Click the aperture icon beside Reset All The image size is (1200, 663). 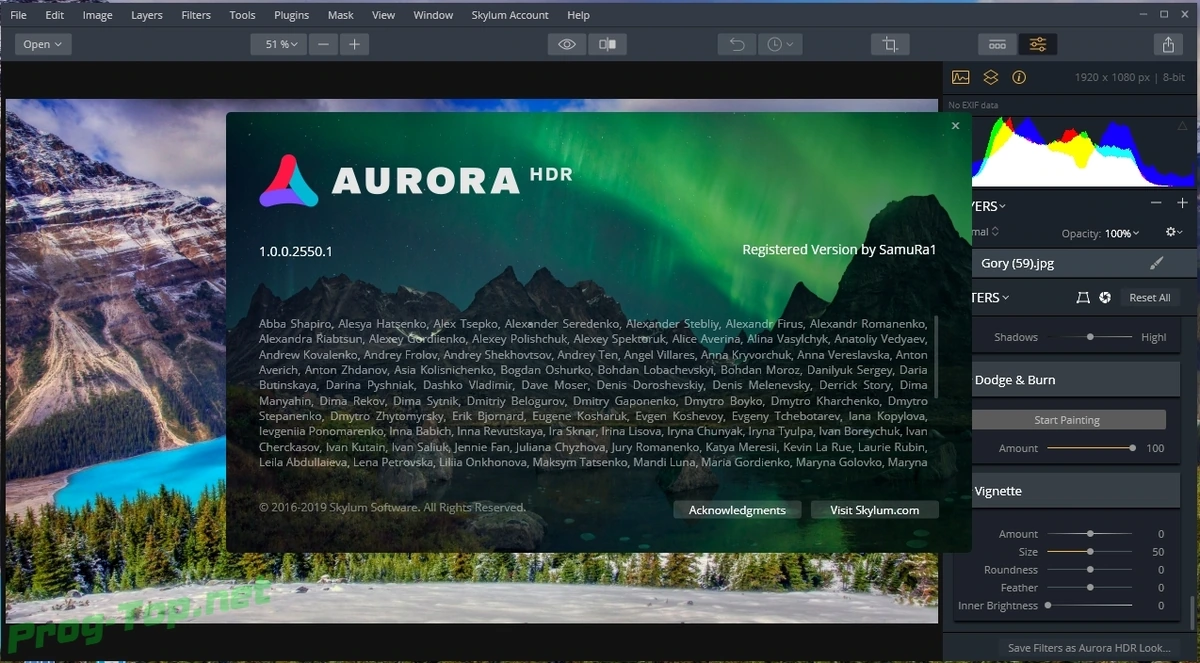1105,298
